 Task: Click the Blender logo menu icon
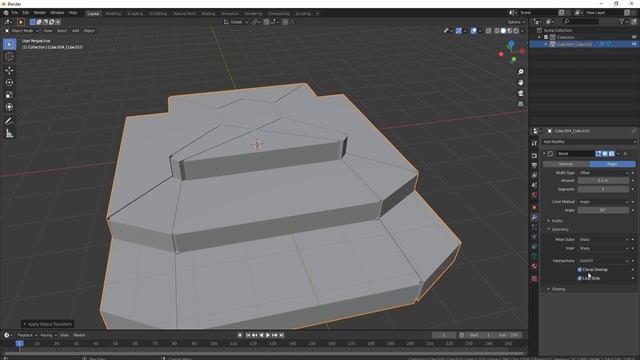click(x=6, y=13)
